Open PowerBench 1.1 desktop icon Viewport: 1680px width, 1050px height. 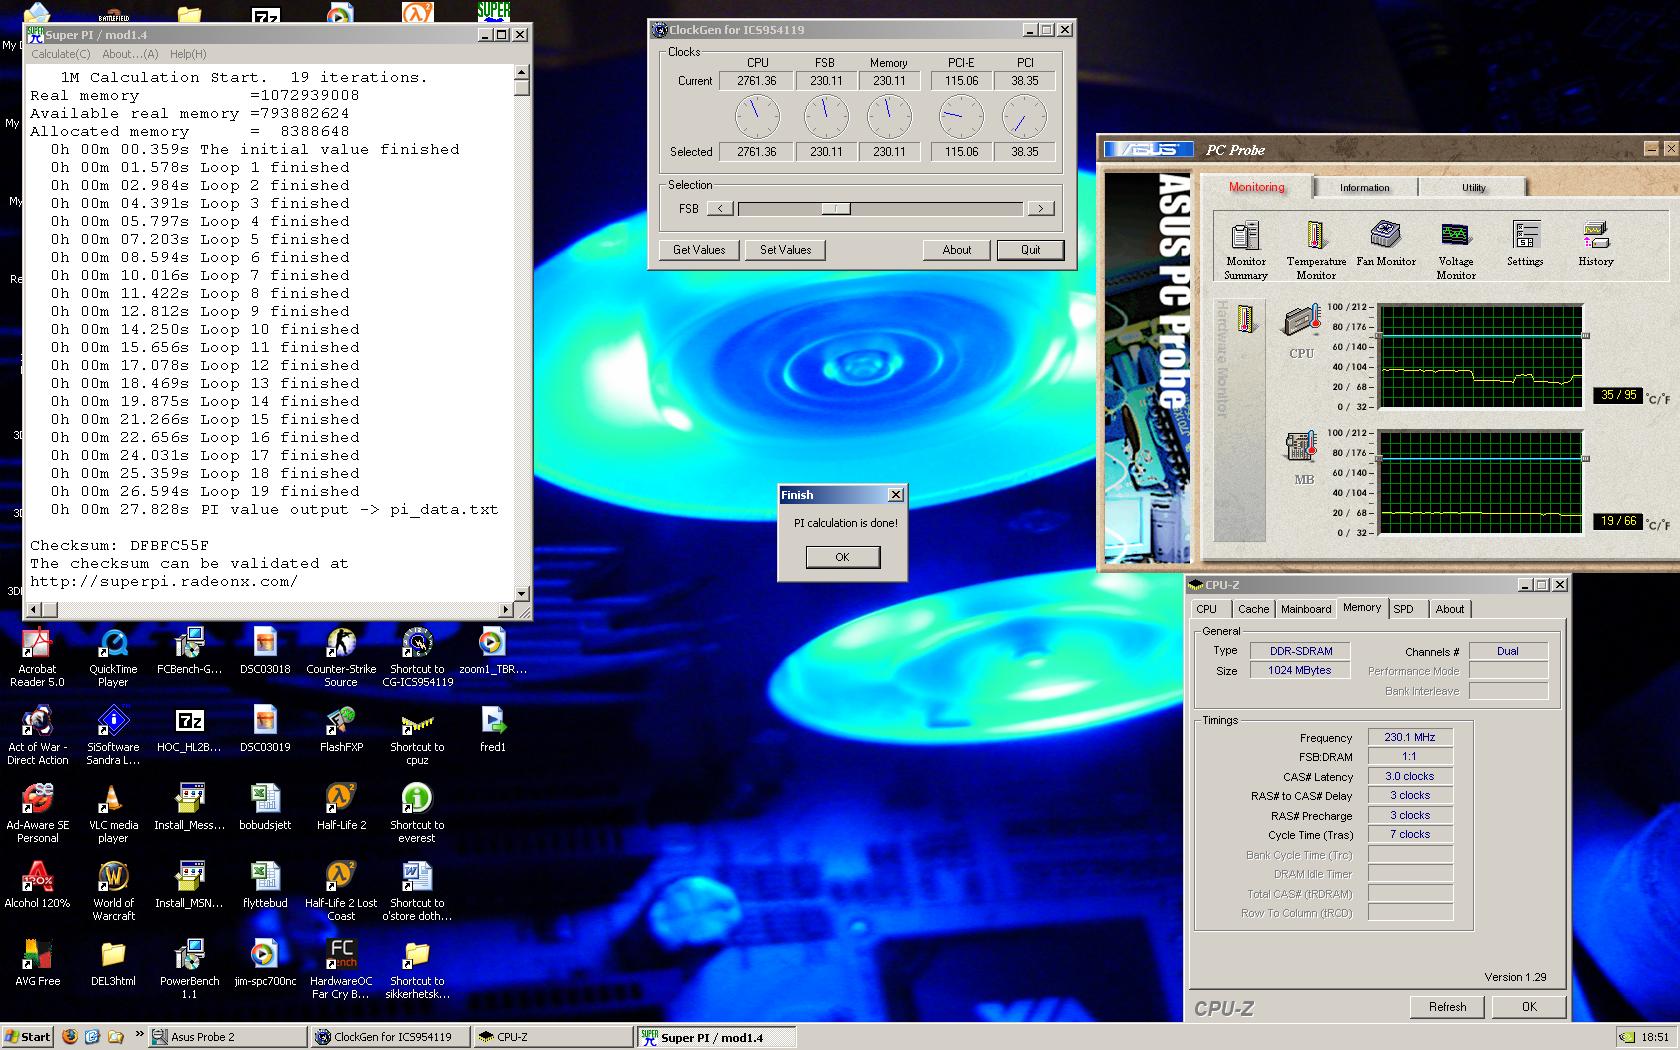click(189, 969)
